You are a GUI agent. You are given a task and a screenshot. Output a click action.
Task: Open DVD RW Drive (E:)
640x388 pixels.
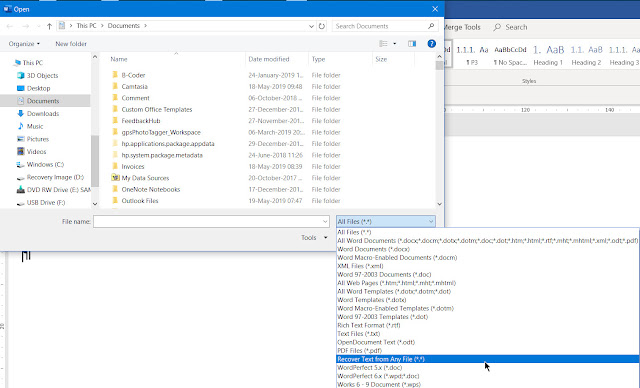[58, 190]
